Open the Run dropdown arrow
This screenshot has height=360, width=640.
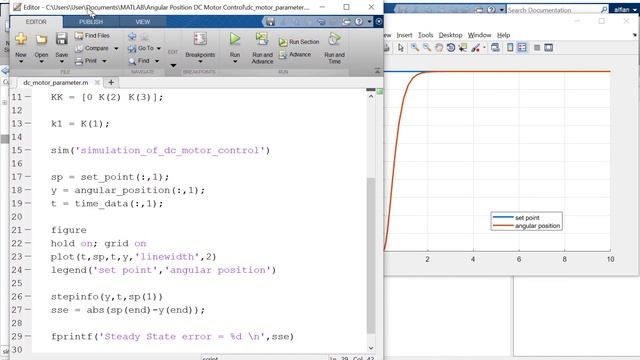(235, 62)
